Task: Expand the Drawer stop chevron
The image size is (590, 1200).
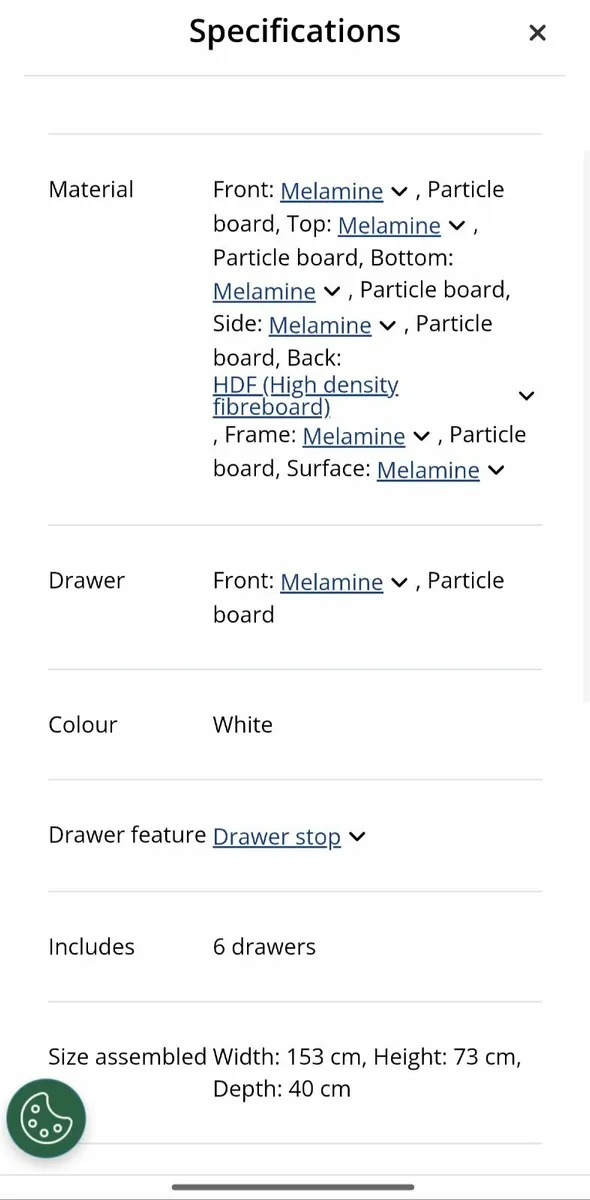Action: (x=357, y=836)
